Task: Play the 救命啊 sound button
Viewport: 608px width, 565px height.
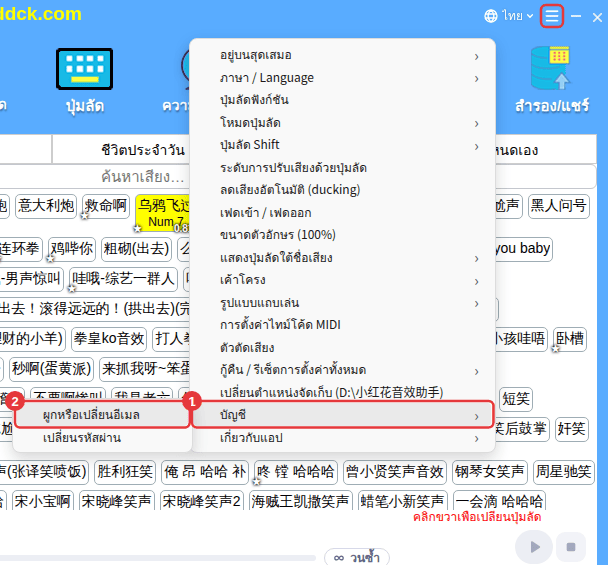Action: [106, 206]
